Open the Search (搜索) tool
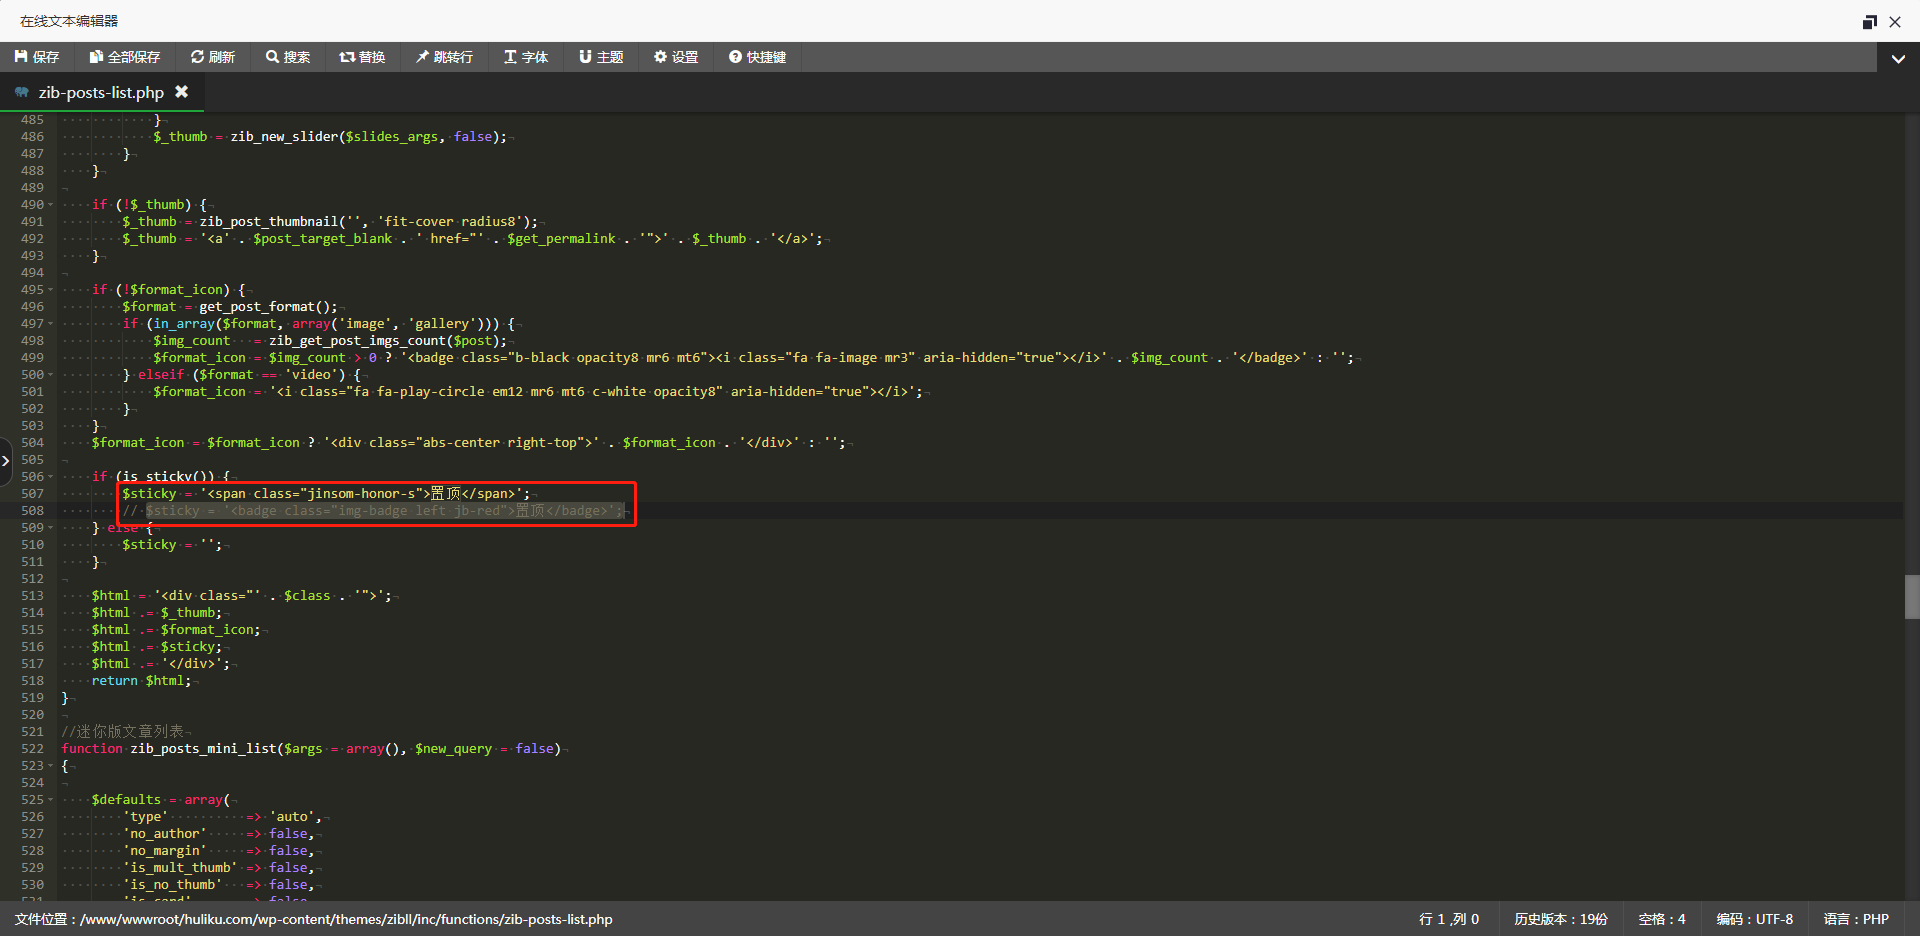The width and height of the screenshot is (1920, 936). click(288, 57)
